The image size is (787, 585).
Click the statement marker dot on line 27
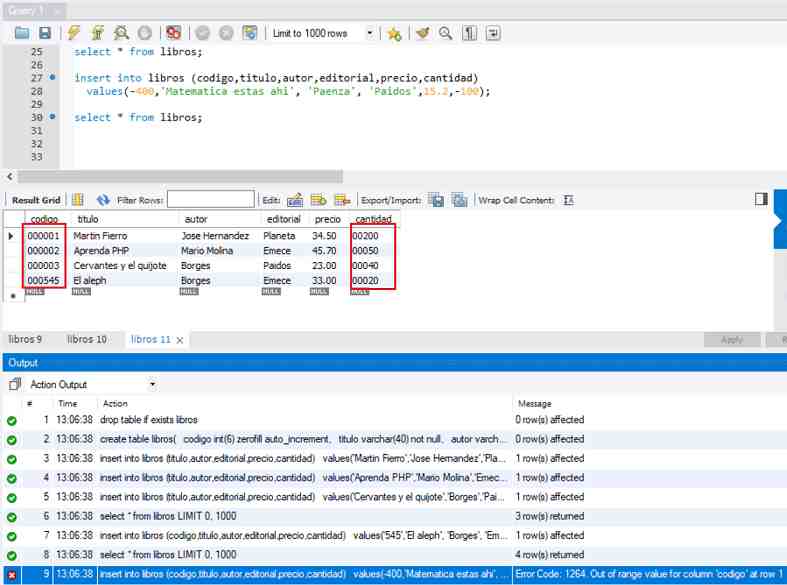pyautogui.click(x=52, y=77)
